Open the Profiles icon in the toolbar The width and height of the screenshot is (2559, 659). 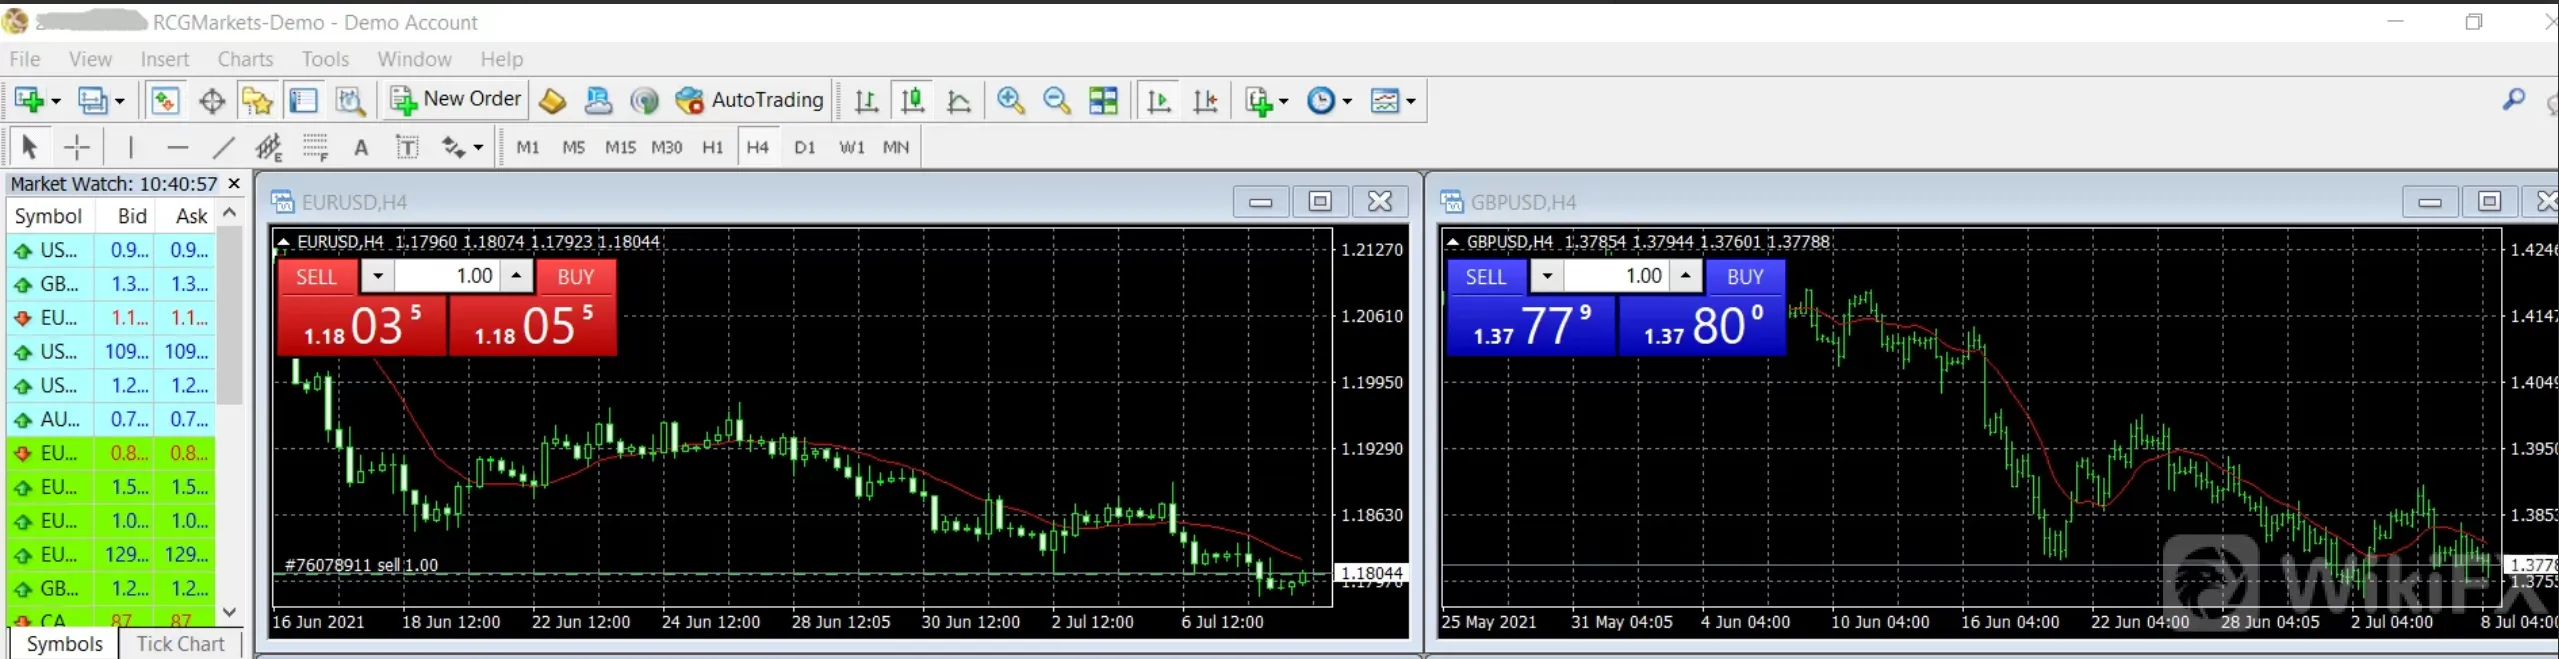[x=92, y=100]
